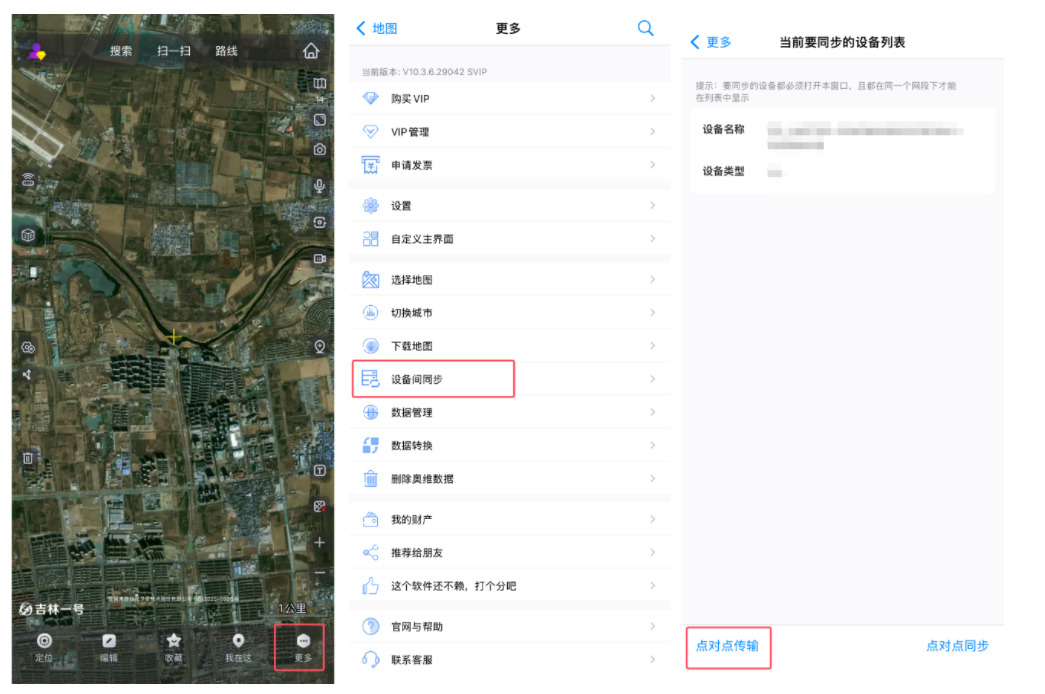
Task: Expand the 数据管理 row chevron
Action: (652, 412)
